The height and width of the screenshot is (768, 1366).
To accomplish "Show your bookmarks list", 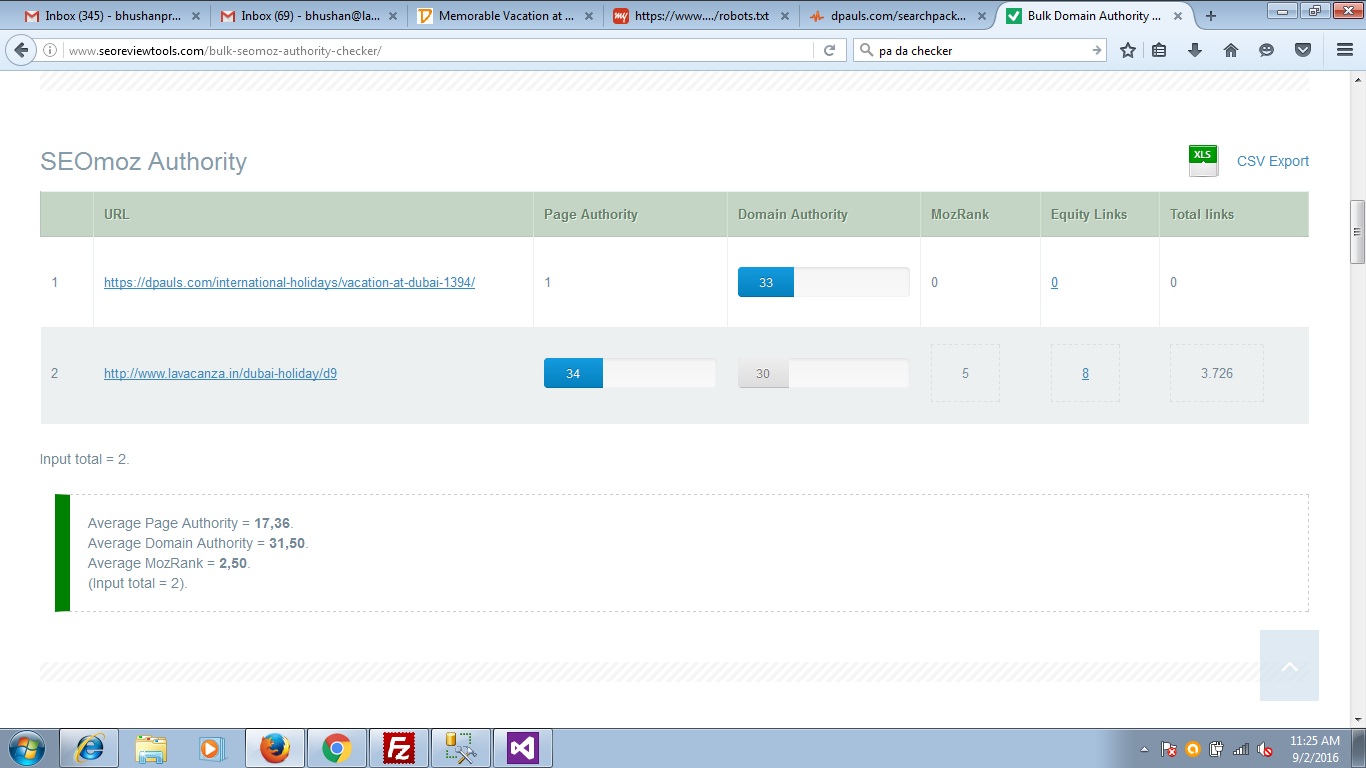I will 1159,50.
